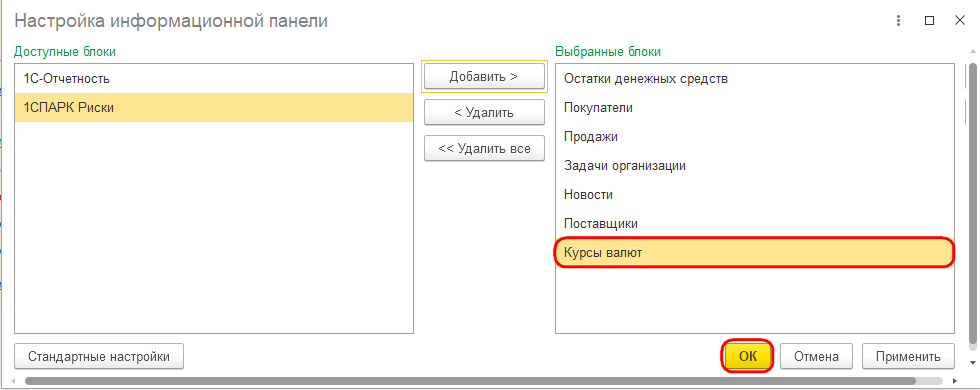This screenshot has width=980, height=390.
Task: Select Задачи организации block
Action: click(754, 166)
